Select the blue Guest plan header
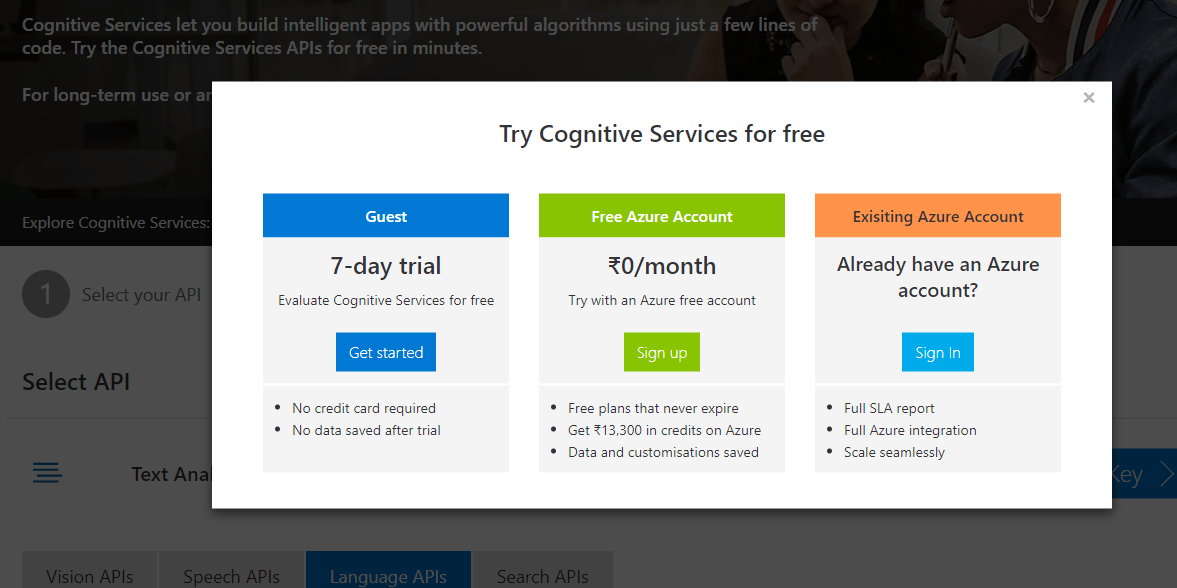 click(386, 216)
